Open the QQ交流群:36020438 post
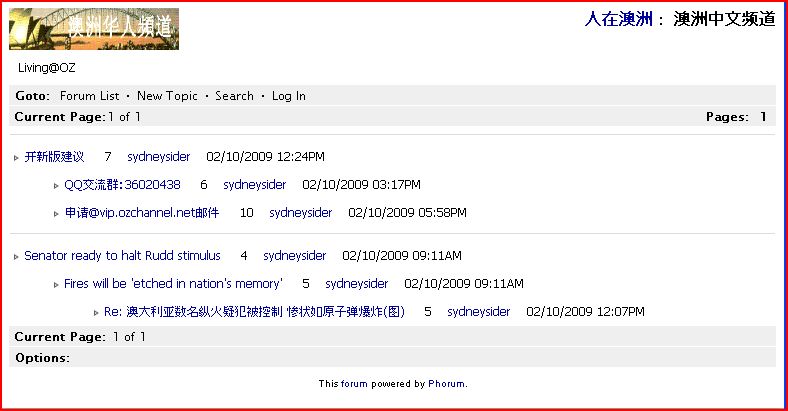This screenshot has height=411, width=788. 122,185
